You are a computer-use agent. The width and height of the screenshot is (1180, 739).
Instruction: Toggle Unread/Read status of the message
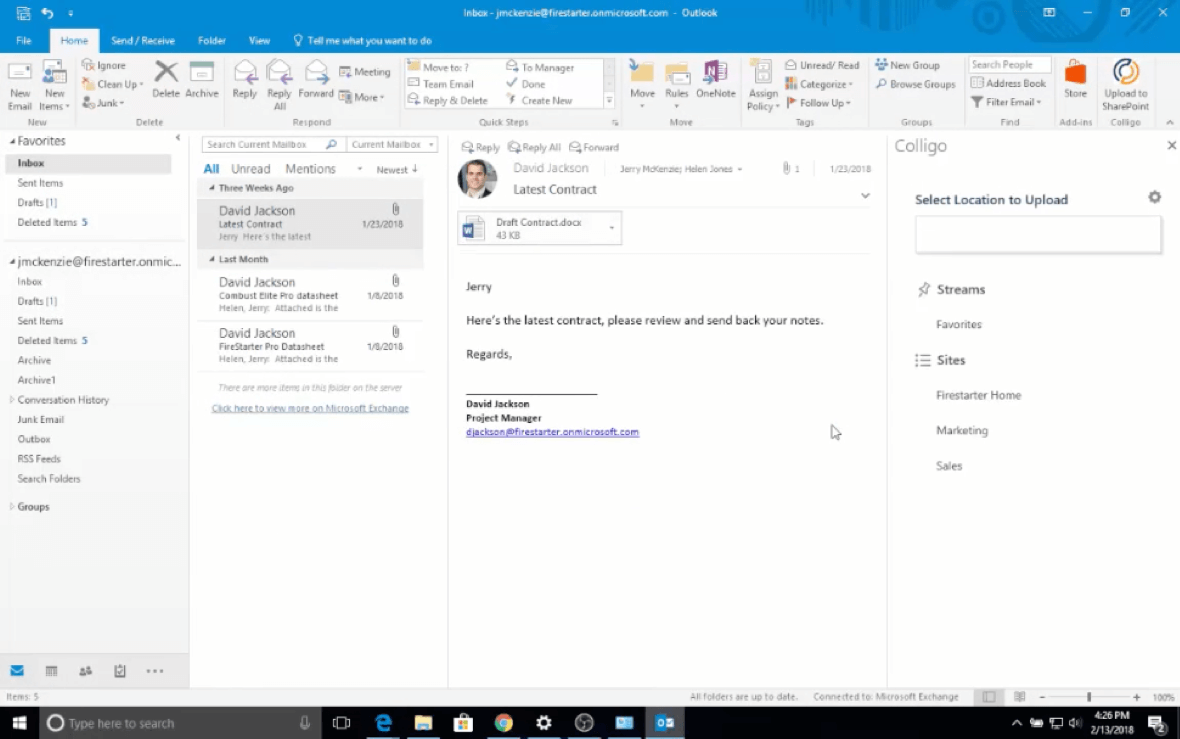click(x=822, y=65)
